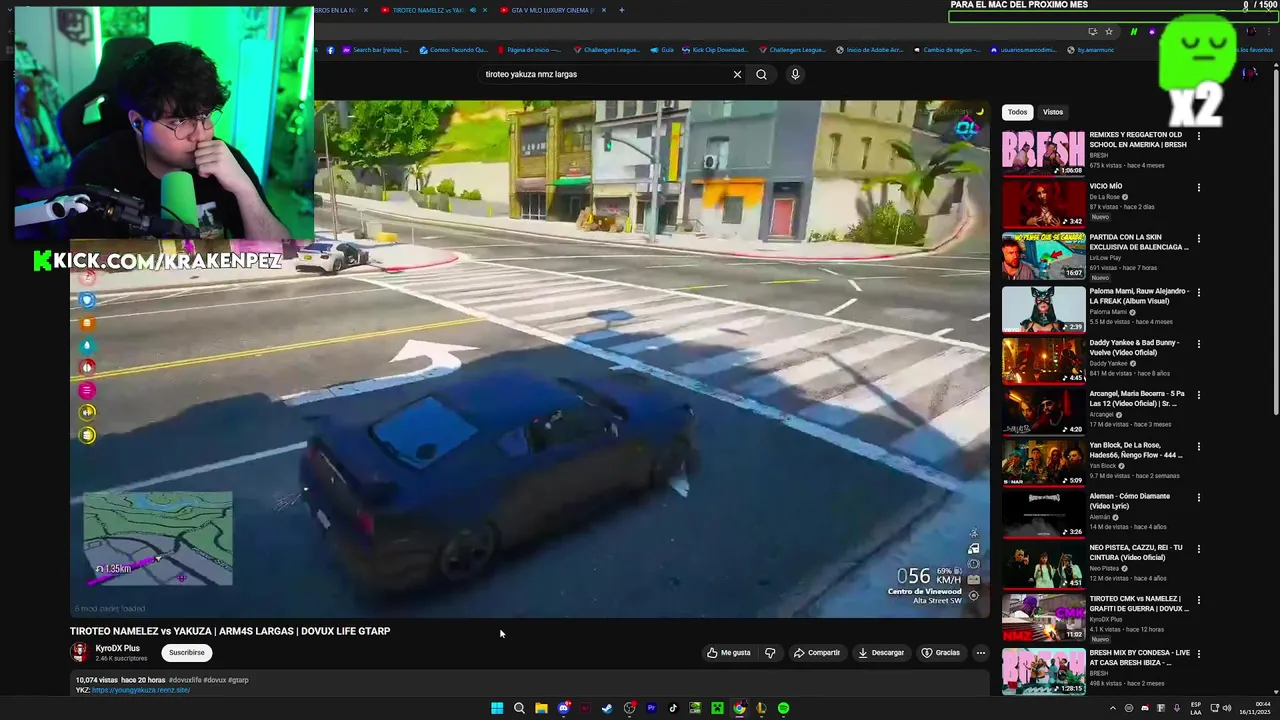
Task: Open options menu for BRESH Remixes video
Action: [1198, 136]
